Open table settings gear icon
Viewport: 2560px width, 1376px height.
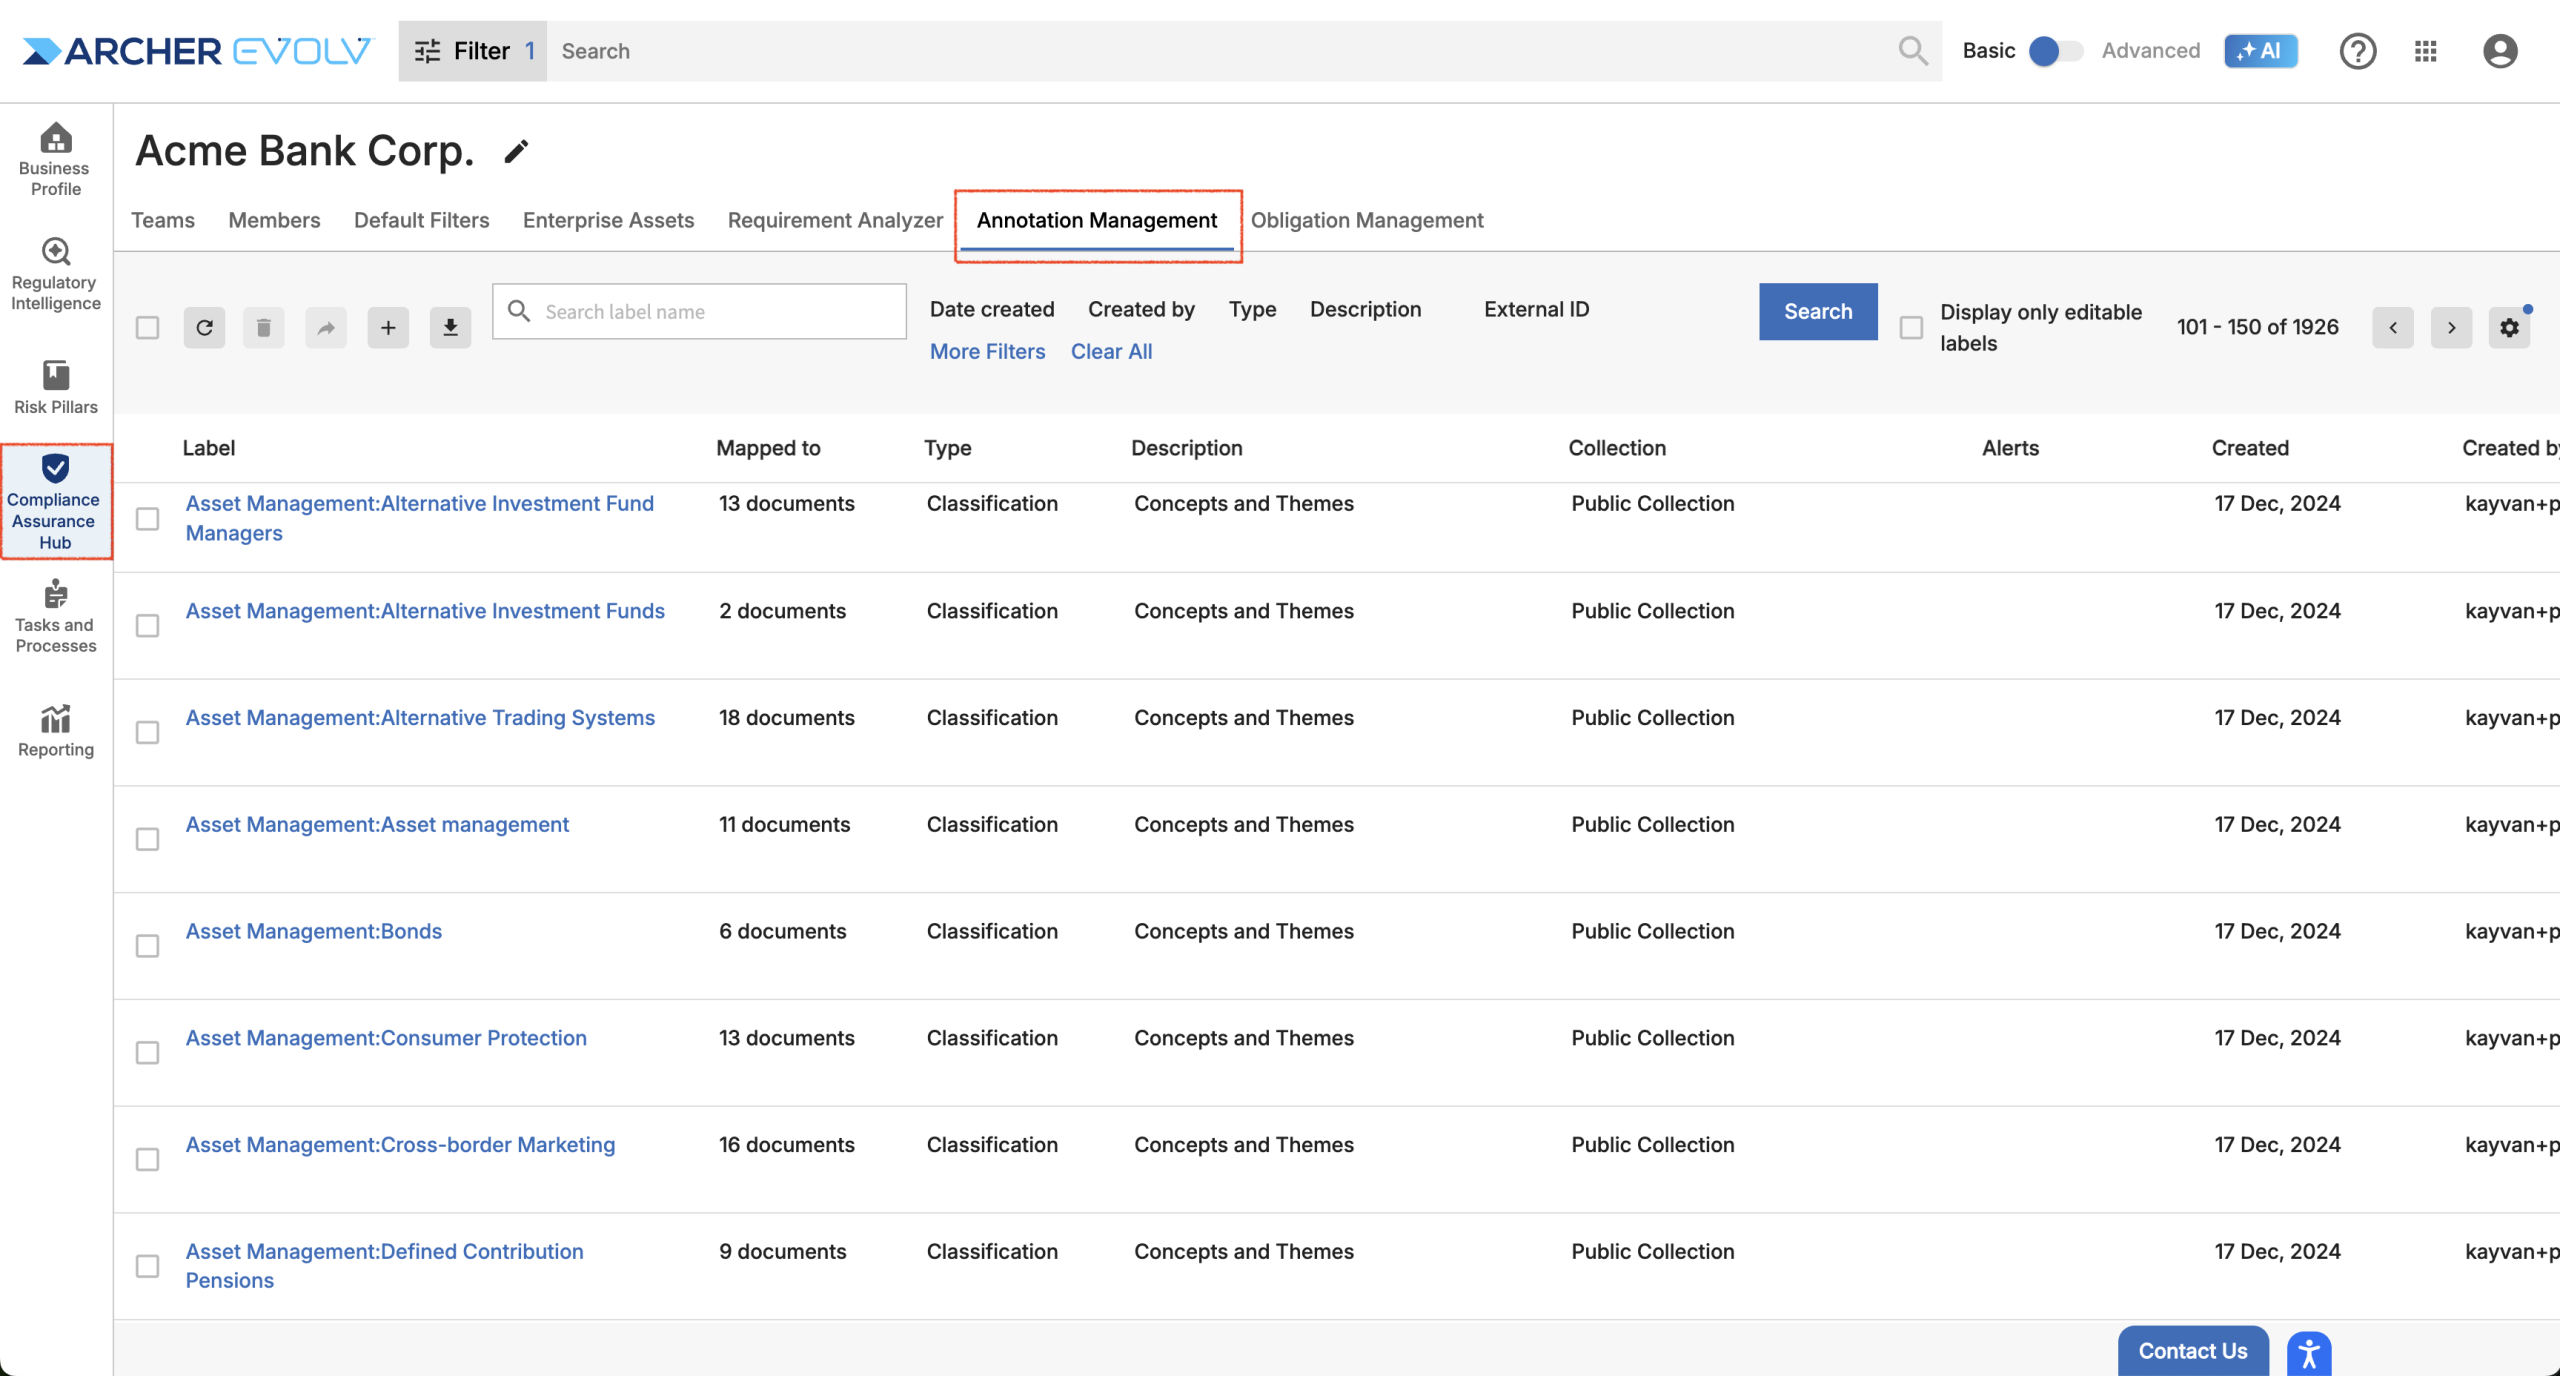click(2509, 327)
